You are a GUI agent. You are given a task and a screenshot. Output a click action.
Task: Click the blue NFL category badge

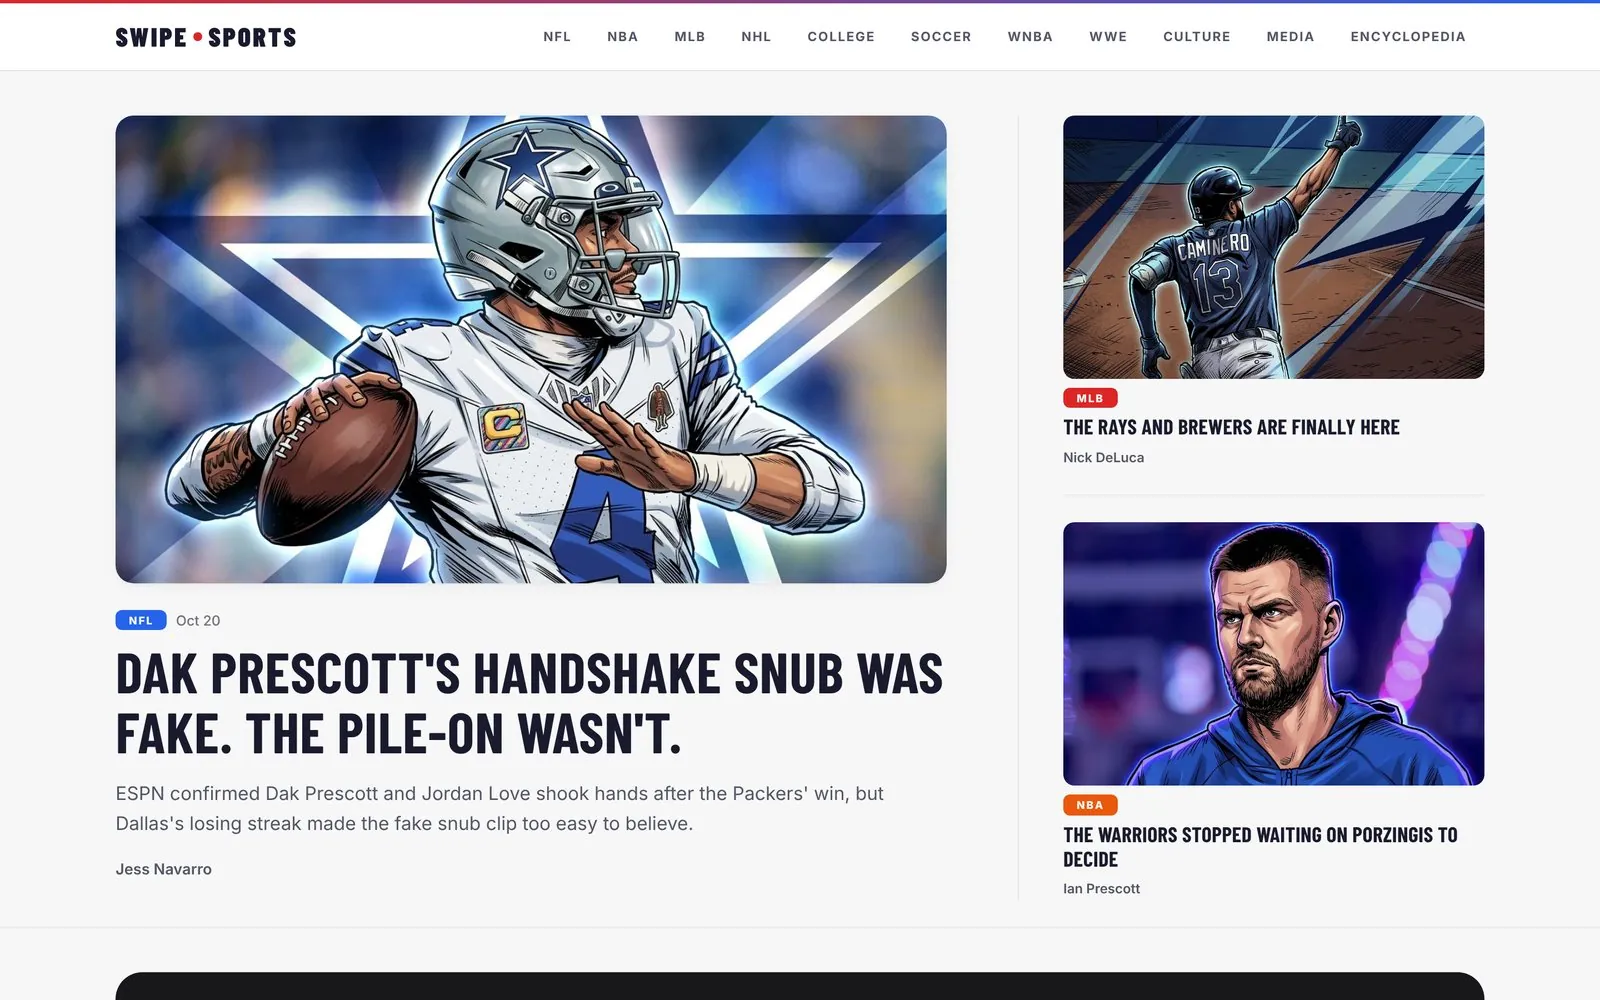(x=141, y=620)
